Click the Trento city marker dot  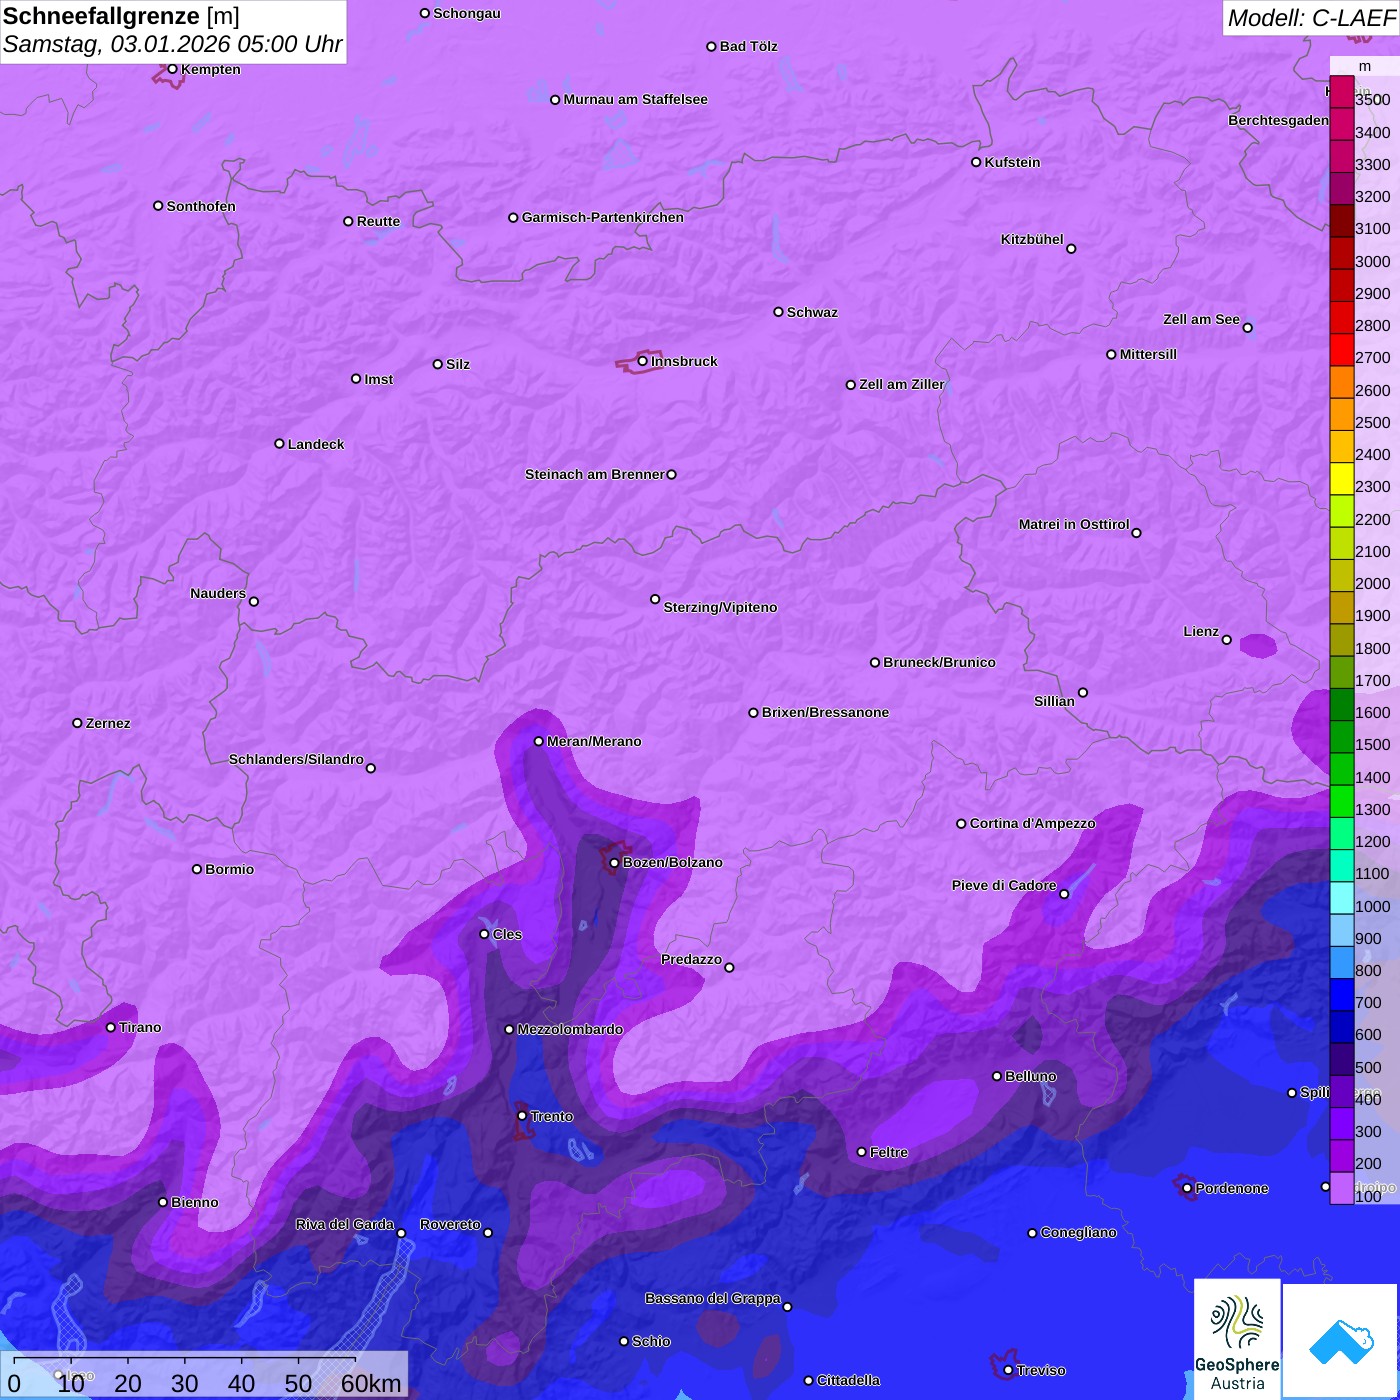pos(522,1116)
